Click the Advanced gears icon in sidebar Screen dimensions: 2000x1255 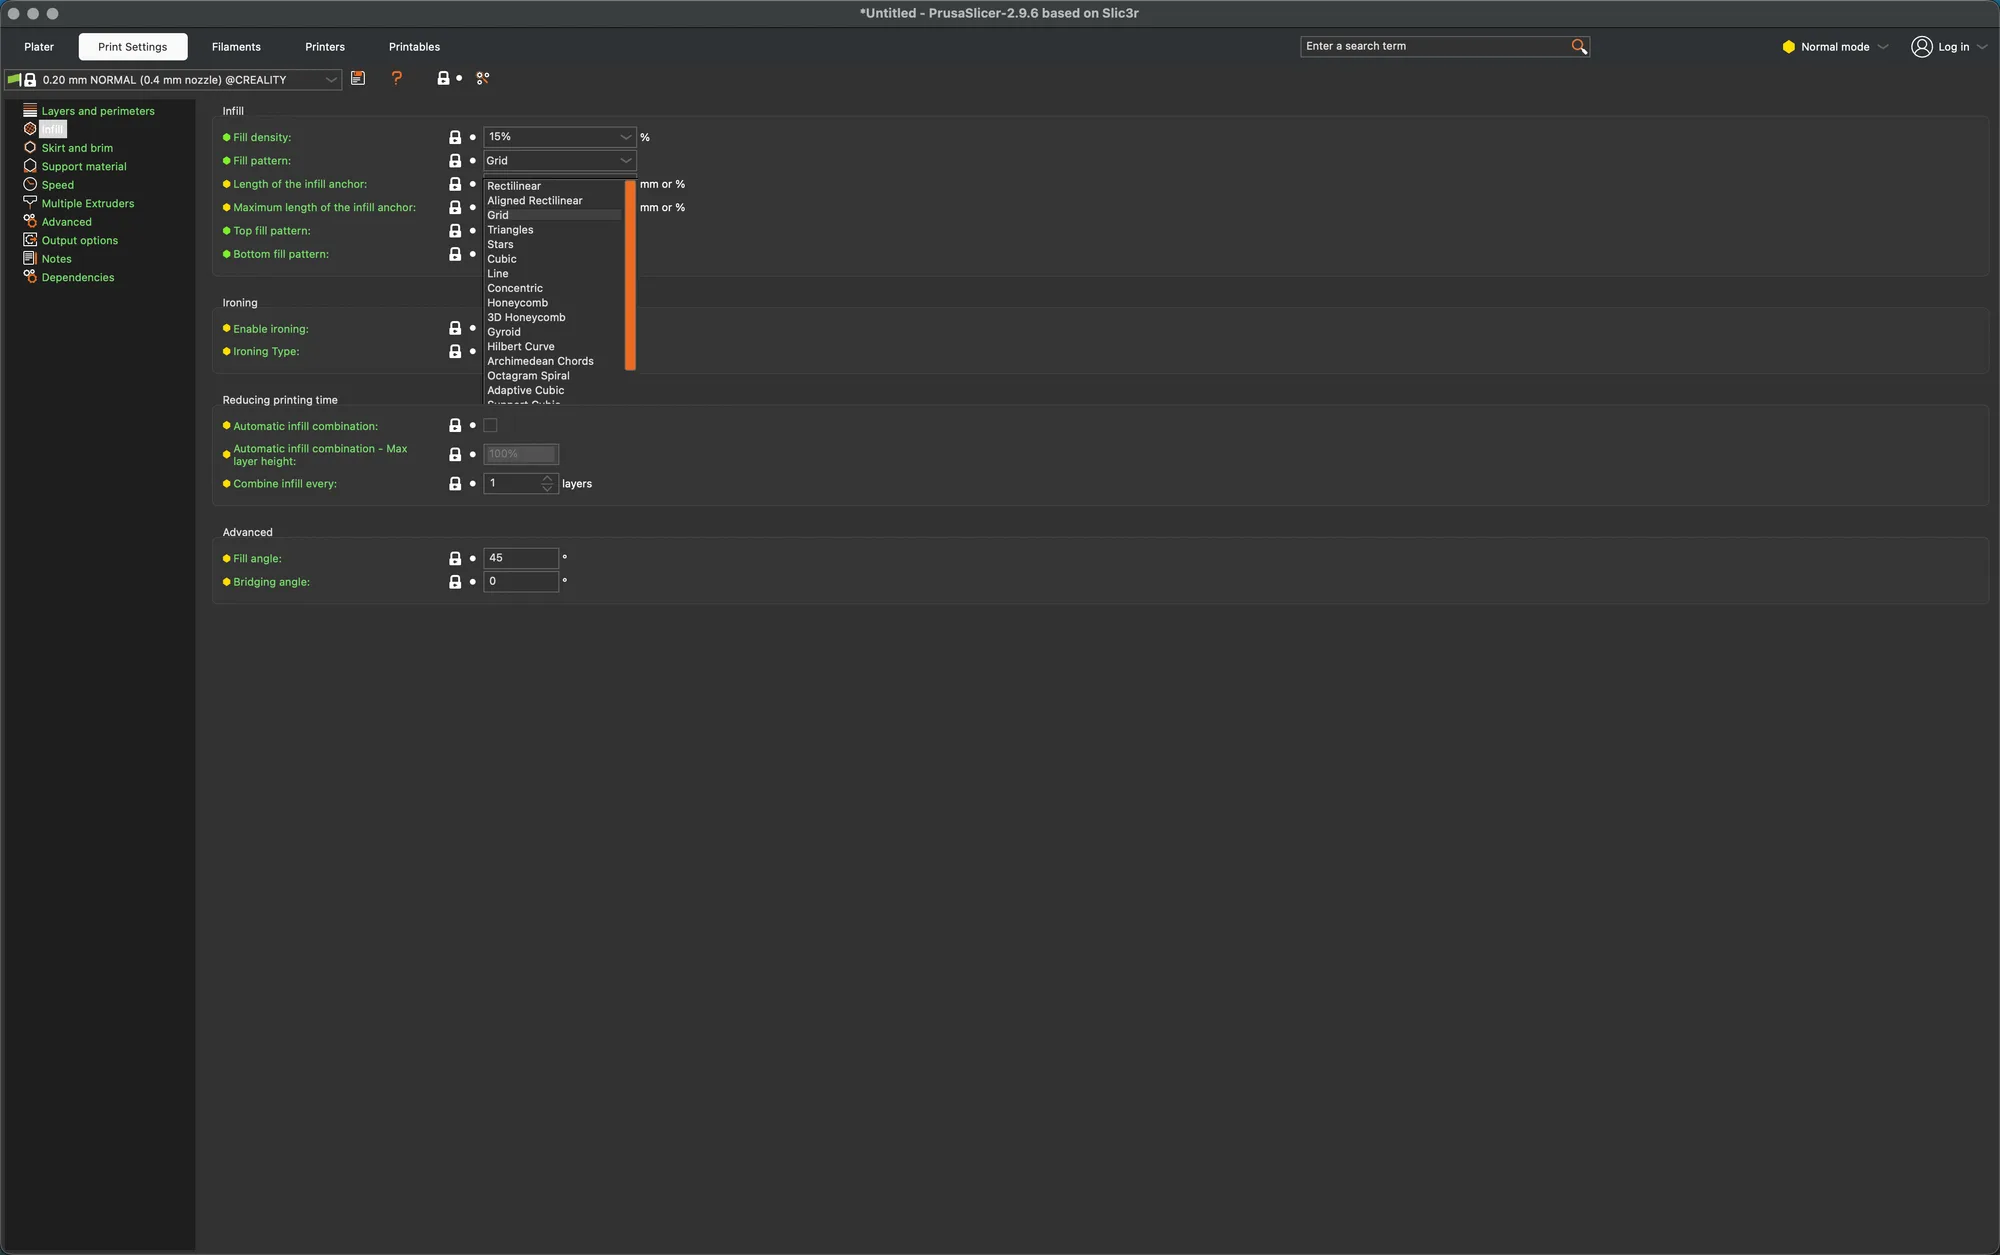(30, 222)
